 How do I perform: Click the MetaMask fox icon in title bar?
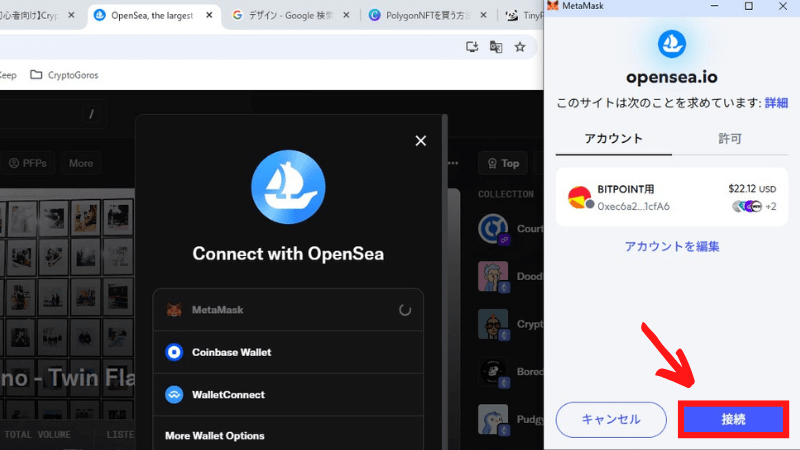[x=553, y=6]
